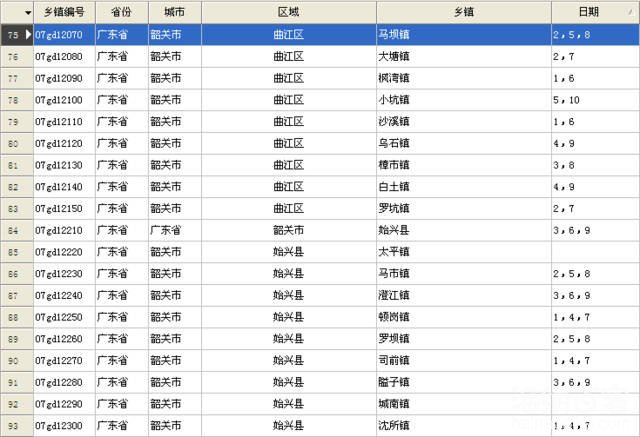Click the 乡镇 column header

464,12
